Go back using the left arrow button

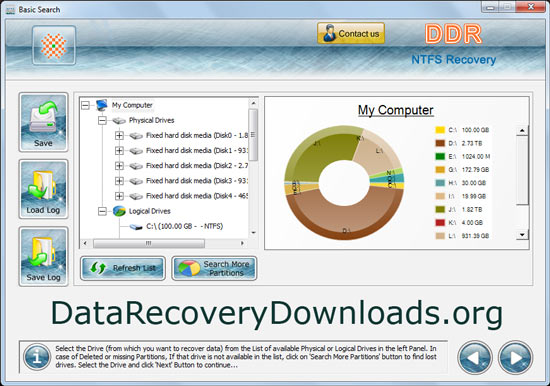coord(475,358)
